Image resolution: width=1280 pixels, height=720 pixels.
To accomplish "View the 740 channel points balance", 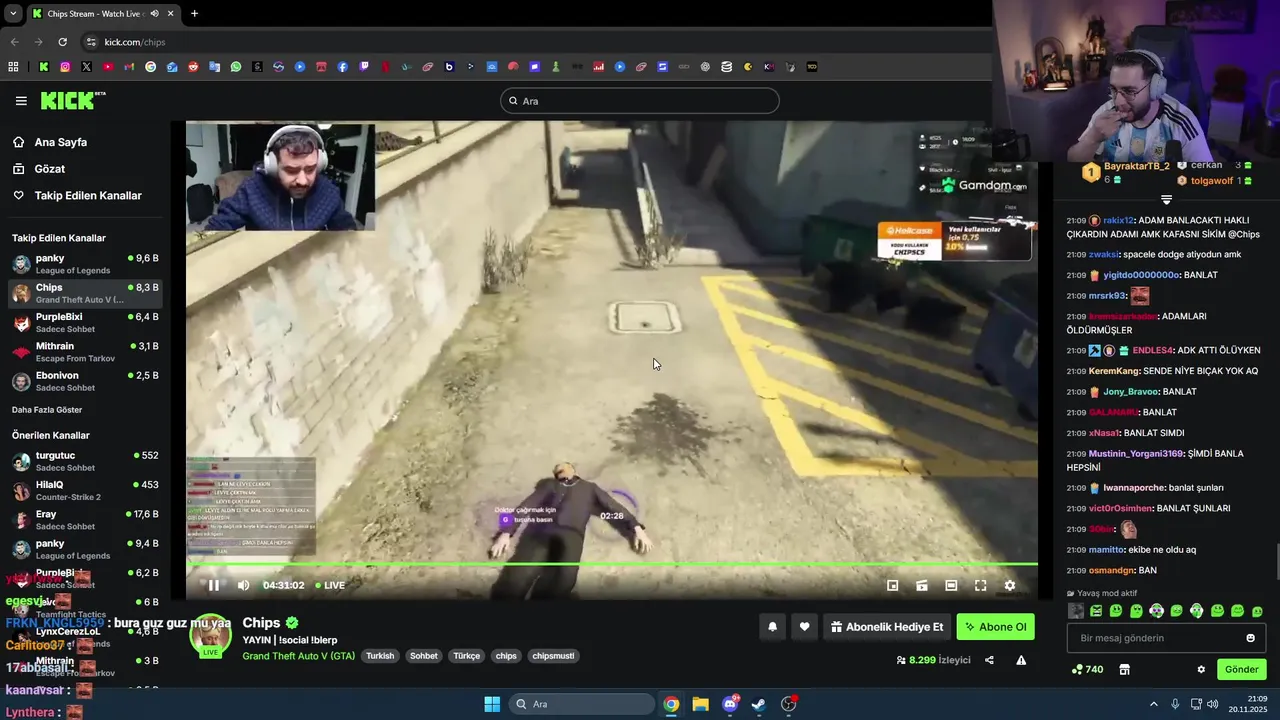I will click(x=1087, y=669).
